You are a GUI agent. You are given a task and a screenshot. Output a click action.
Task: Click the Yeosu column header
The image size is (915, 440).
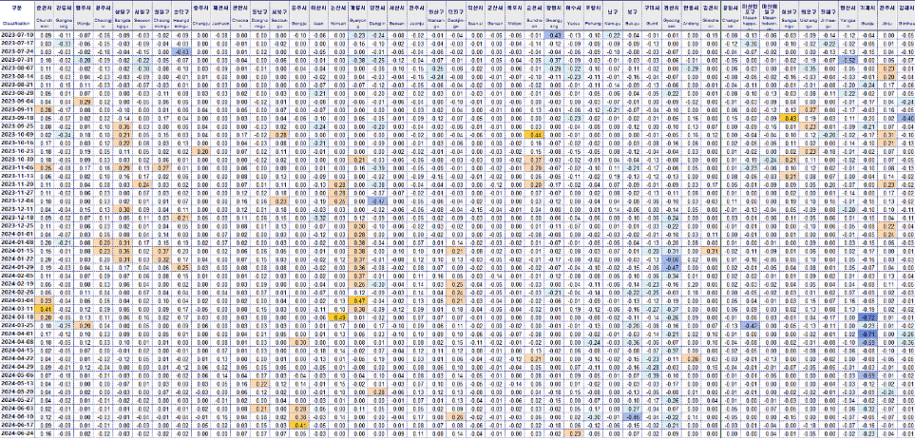(573, 26)
